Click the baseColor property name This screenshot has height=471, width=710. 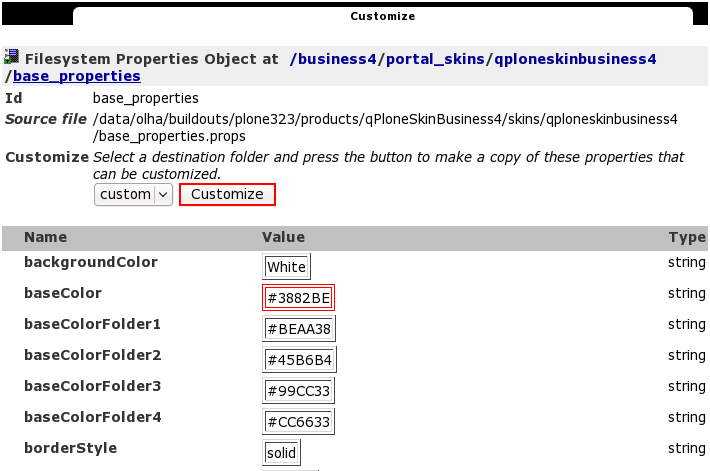point(63,294)
